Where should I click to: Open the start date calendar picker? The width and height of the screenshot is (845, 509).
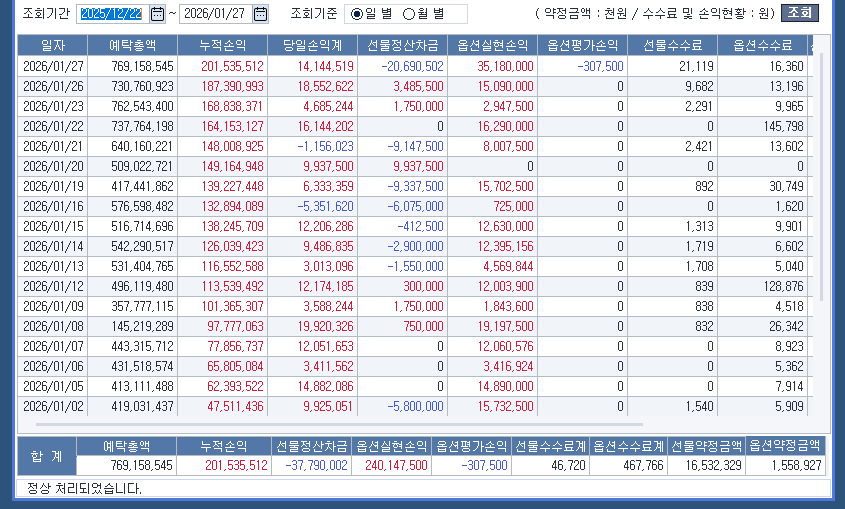(x=157, y=13)
